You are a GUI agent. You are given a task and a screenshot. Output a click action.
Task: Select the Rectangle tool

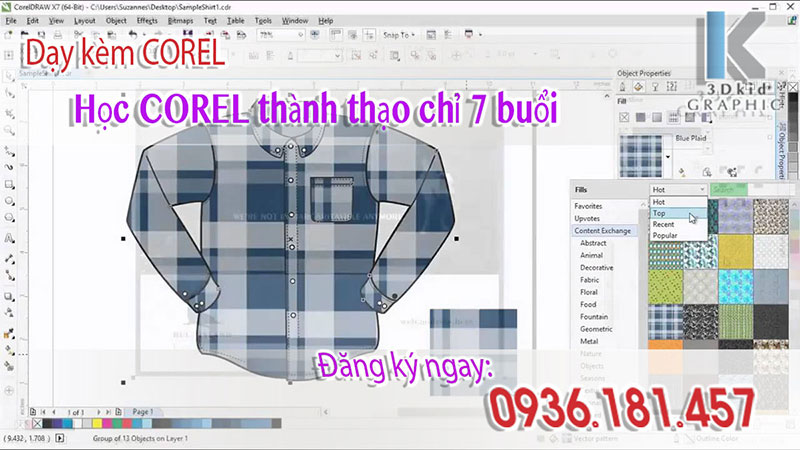pyautogui.click(x=9, y=184)
